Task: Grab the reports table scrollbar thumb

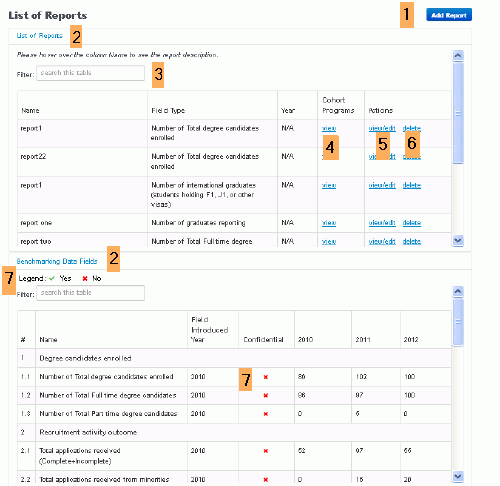Action: (x=458, y=113)
